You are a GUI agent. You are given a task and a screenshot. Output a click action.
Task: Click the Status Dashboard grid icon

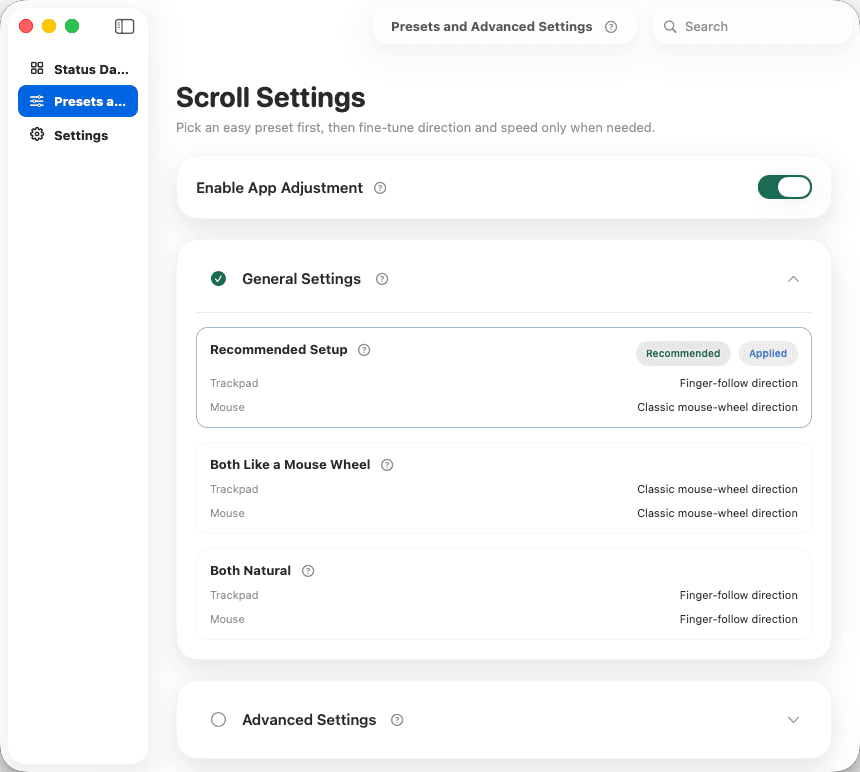coord(37,69)
